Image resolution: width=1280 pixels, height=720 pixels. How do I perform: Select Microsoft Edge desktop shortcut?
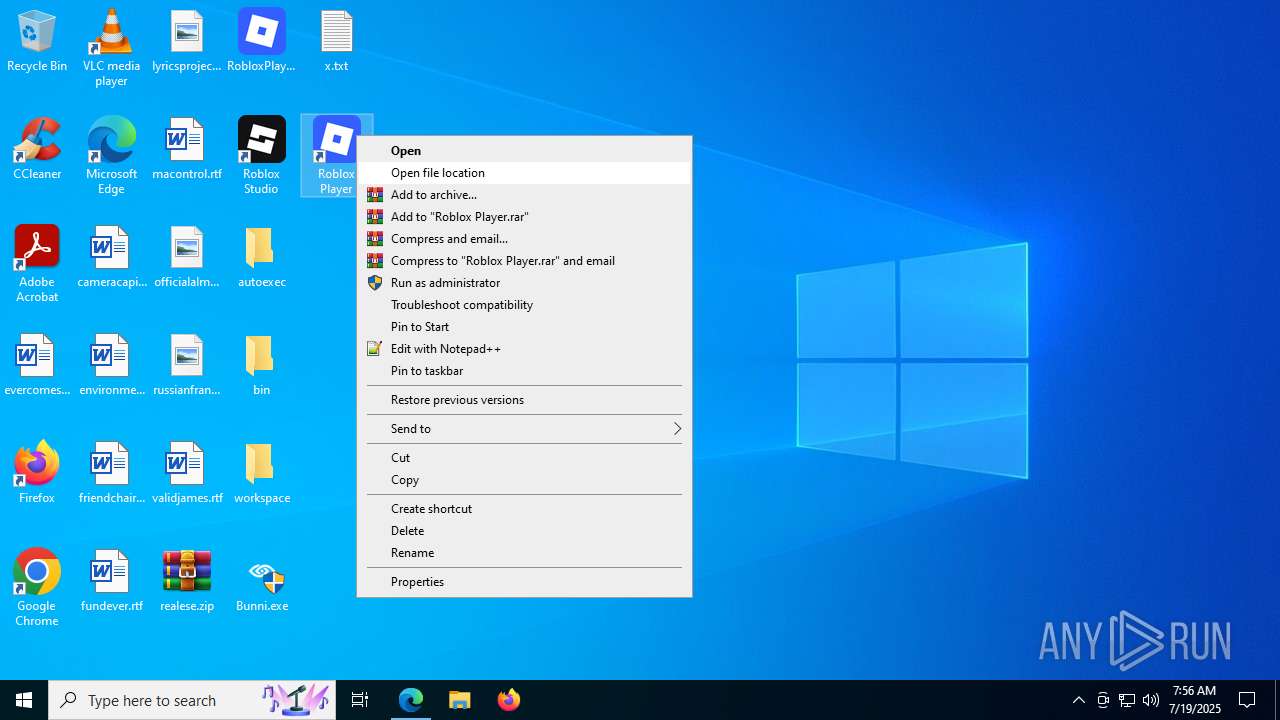(x=111, y=155)
